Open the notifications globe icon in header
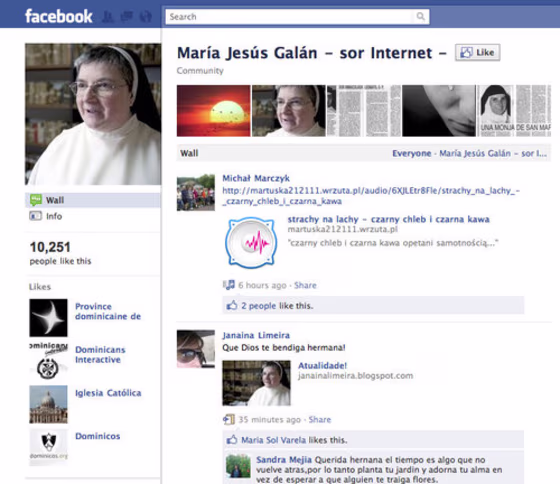 [x=145, y=16]
